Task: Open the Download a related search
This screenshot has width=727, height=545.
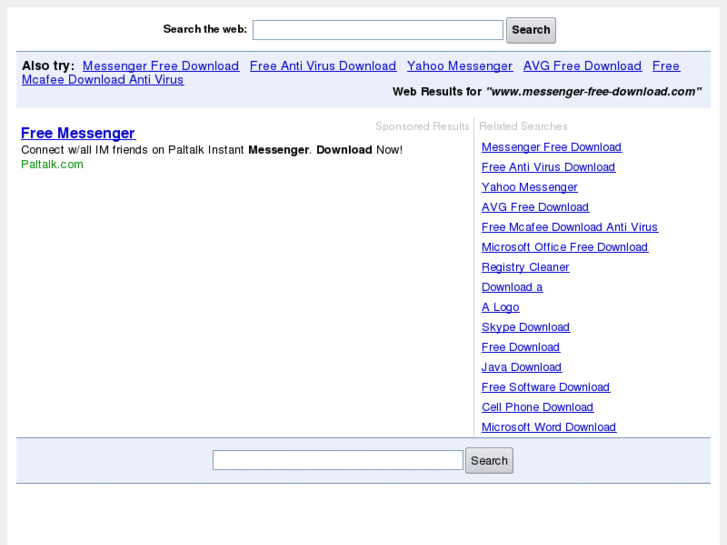Action: coord(512,287)
